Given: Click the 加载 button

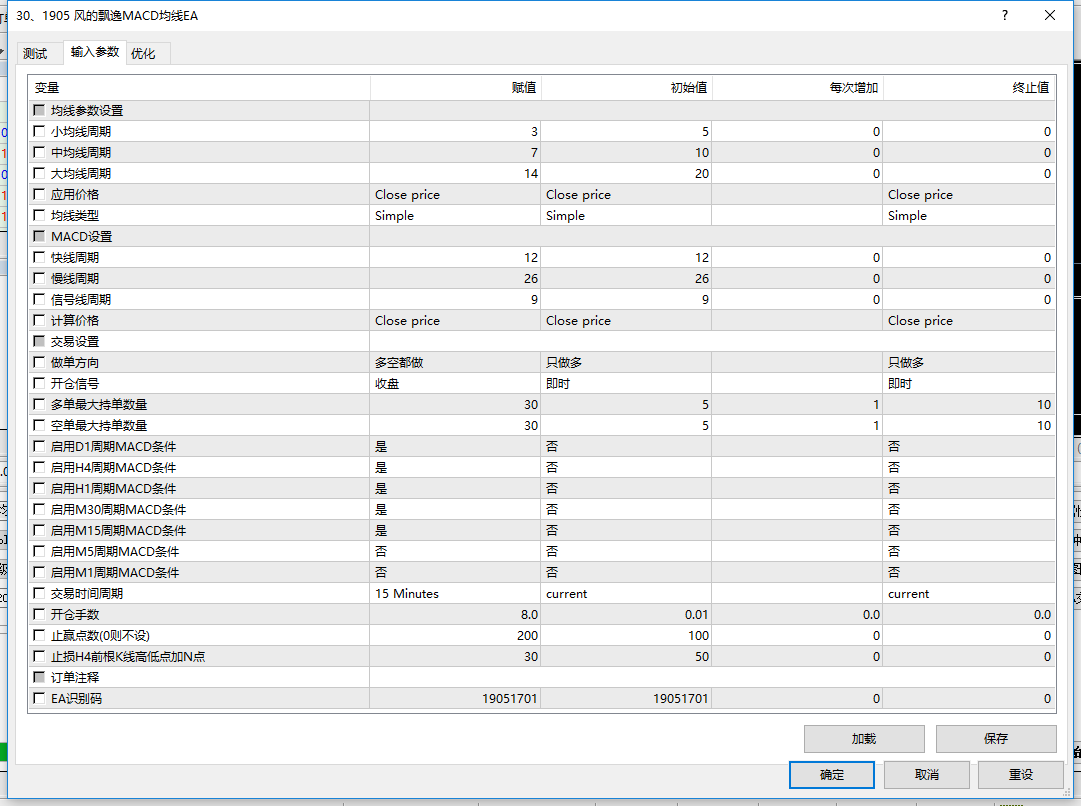Looking at the screenshot, I should pyautogui.click(x=864, y=738).
